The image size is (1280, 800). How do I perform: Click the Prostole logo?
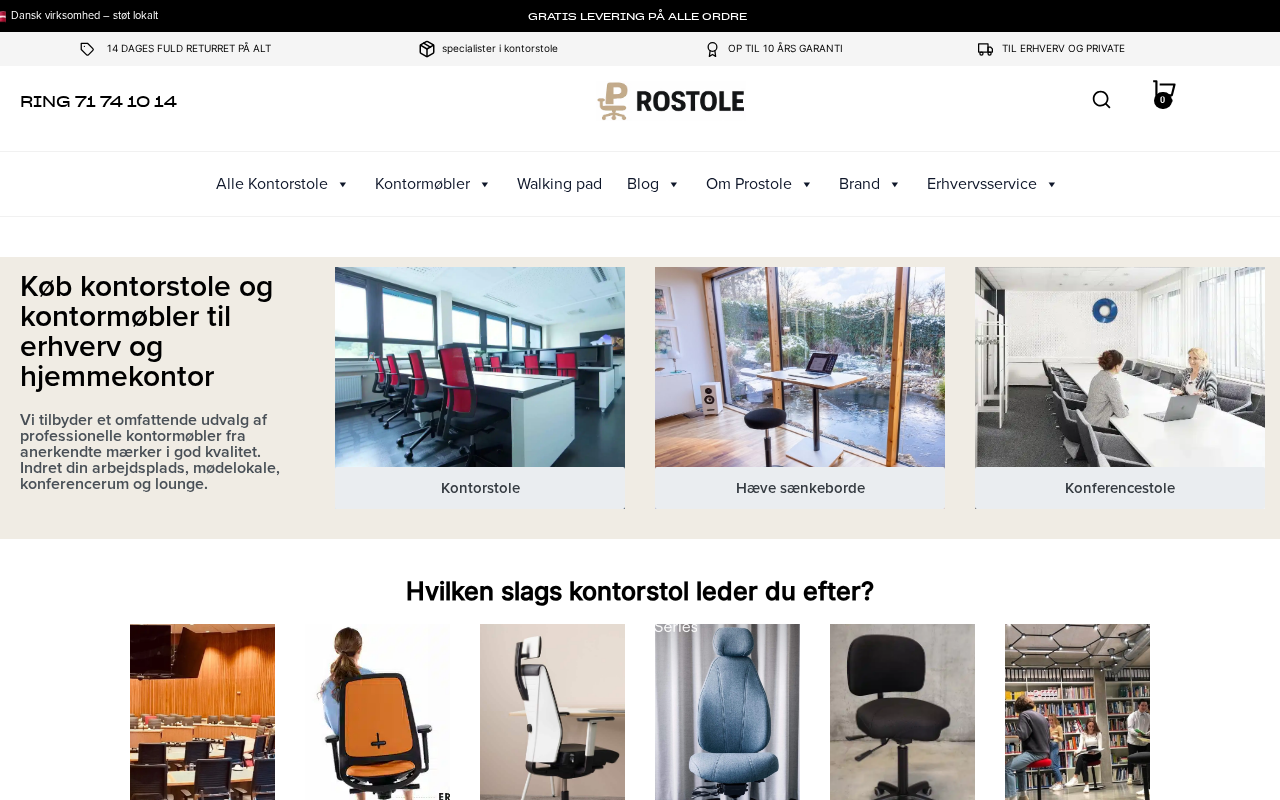click(671, 101)
